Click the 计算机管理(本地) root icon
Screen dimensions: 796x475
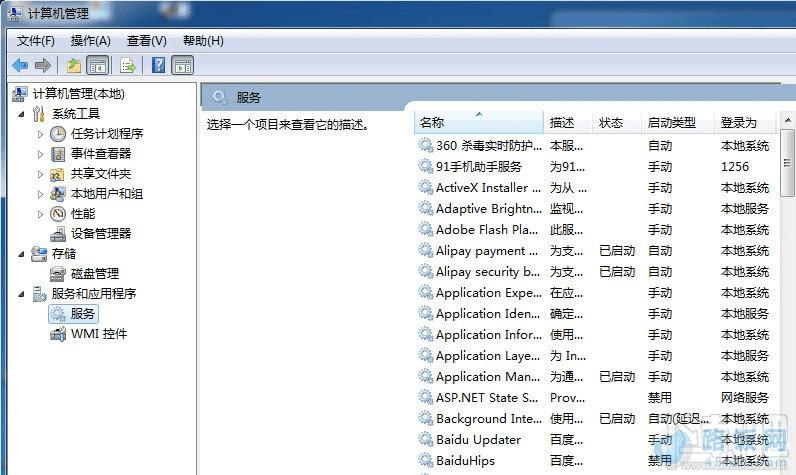20,94
